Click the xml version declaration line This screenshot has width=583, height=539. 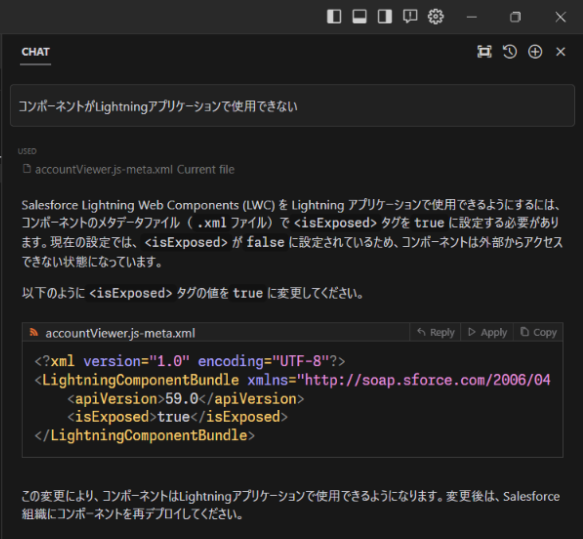coord(190,361)
